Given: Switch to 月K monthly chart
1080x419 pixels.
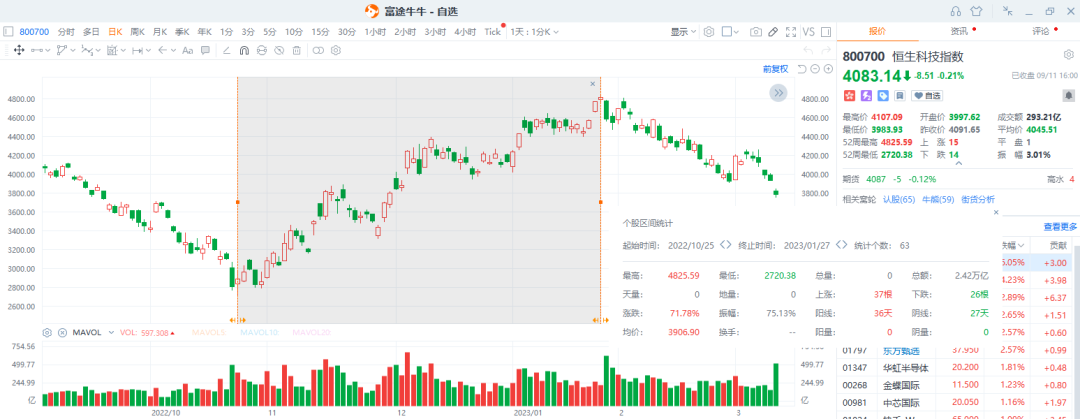Looking at the screenshot, I should point(160,32).
